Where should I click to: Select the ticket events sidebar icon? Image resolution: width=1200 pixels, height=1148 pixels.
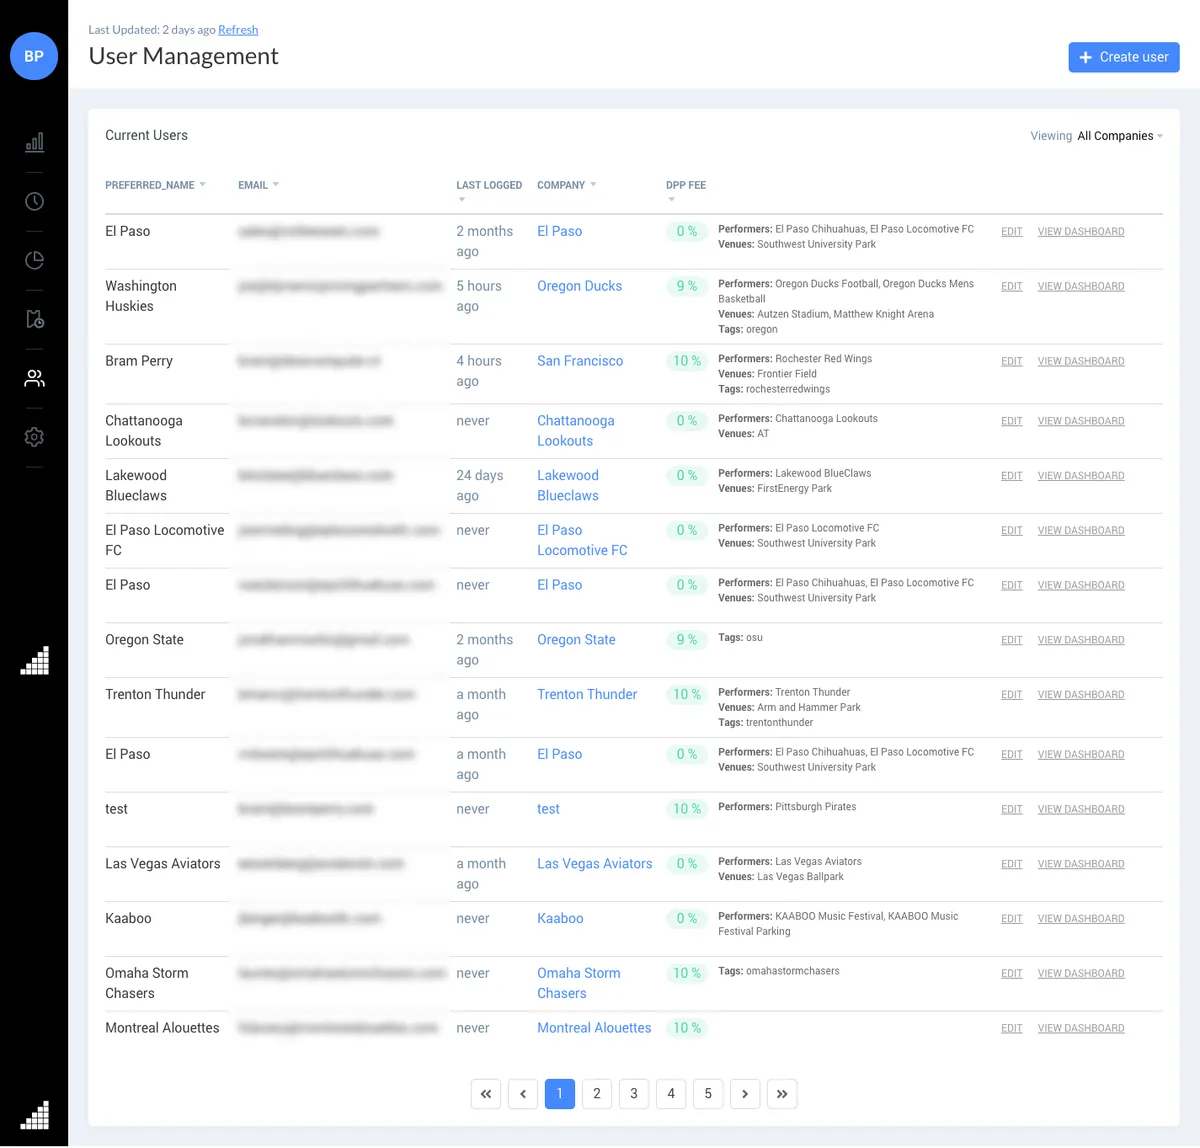tap(34, 319)
